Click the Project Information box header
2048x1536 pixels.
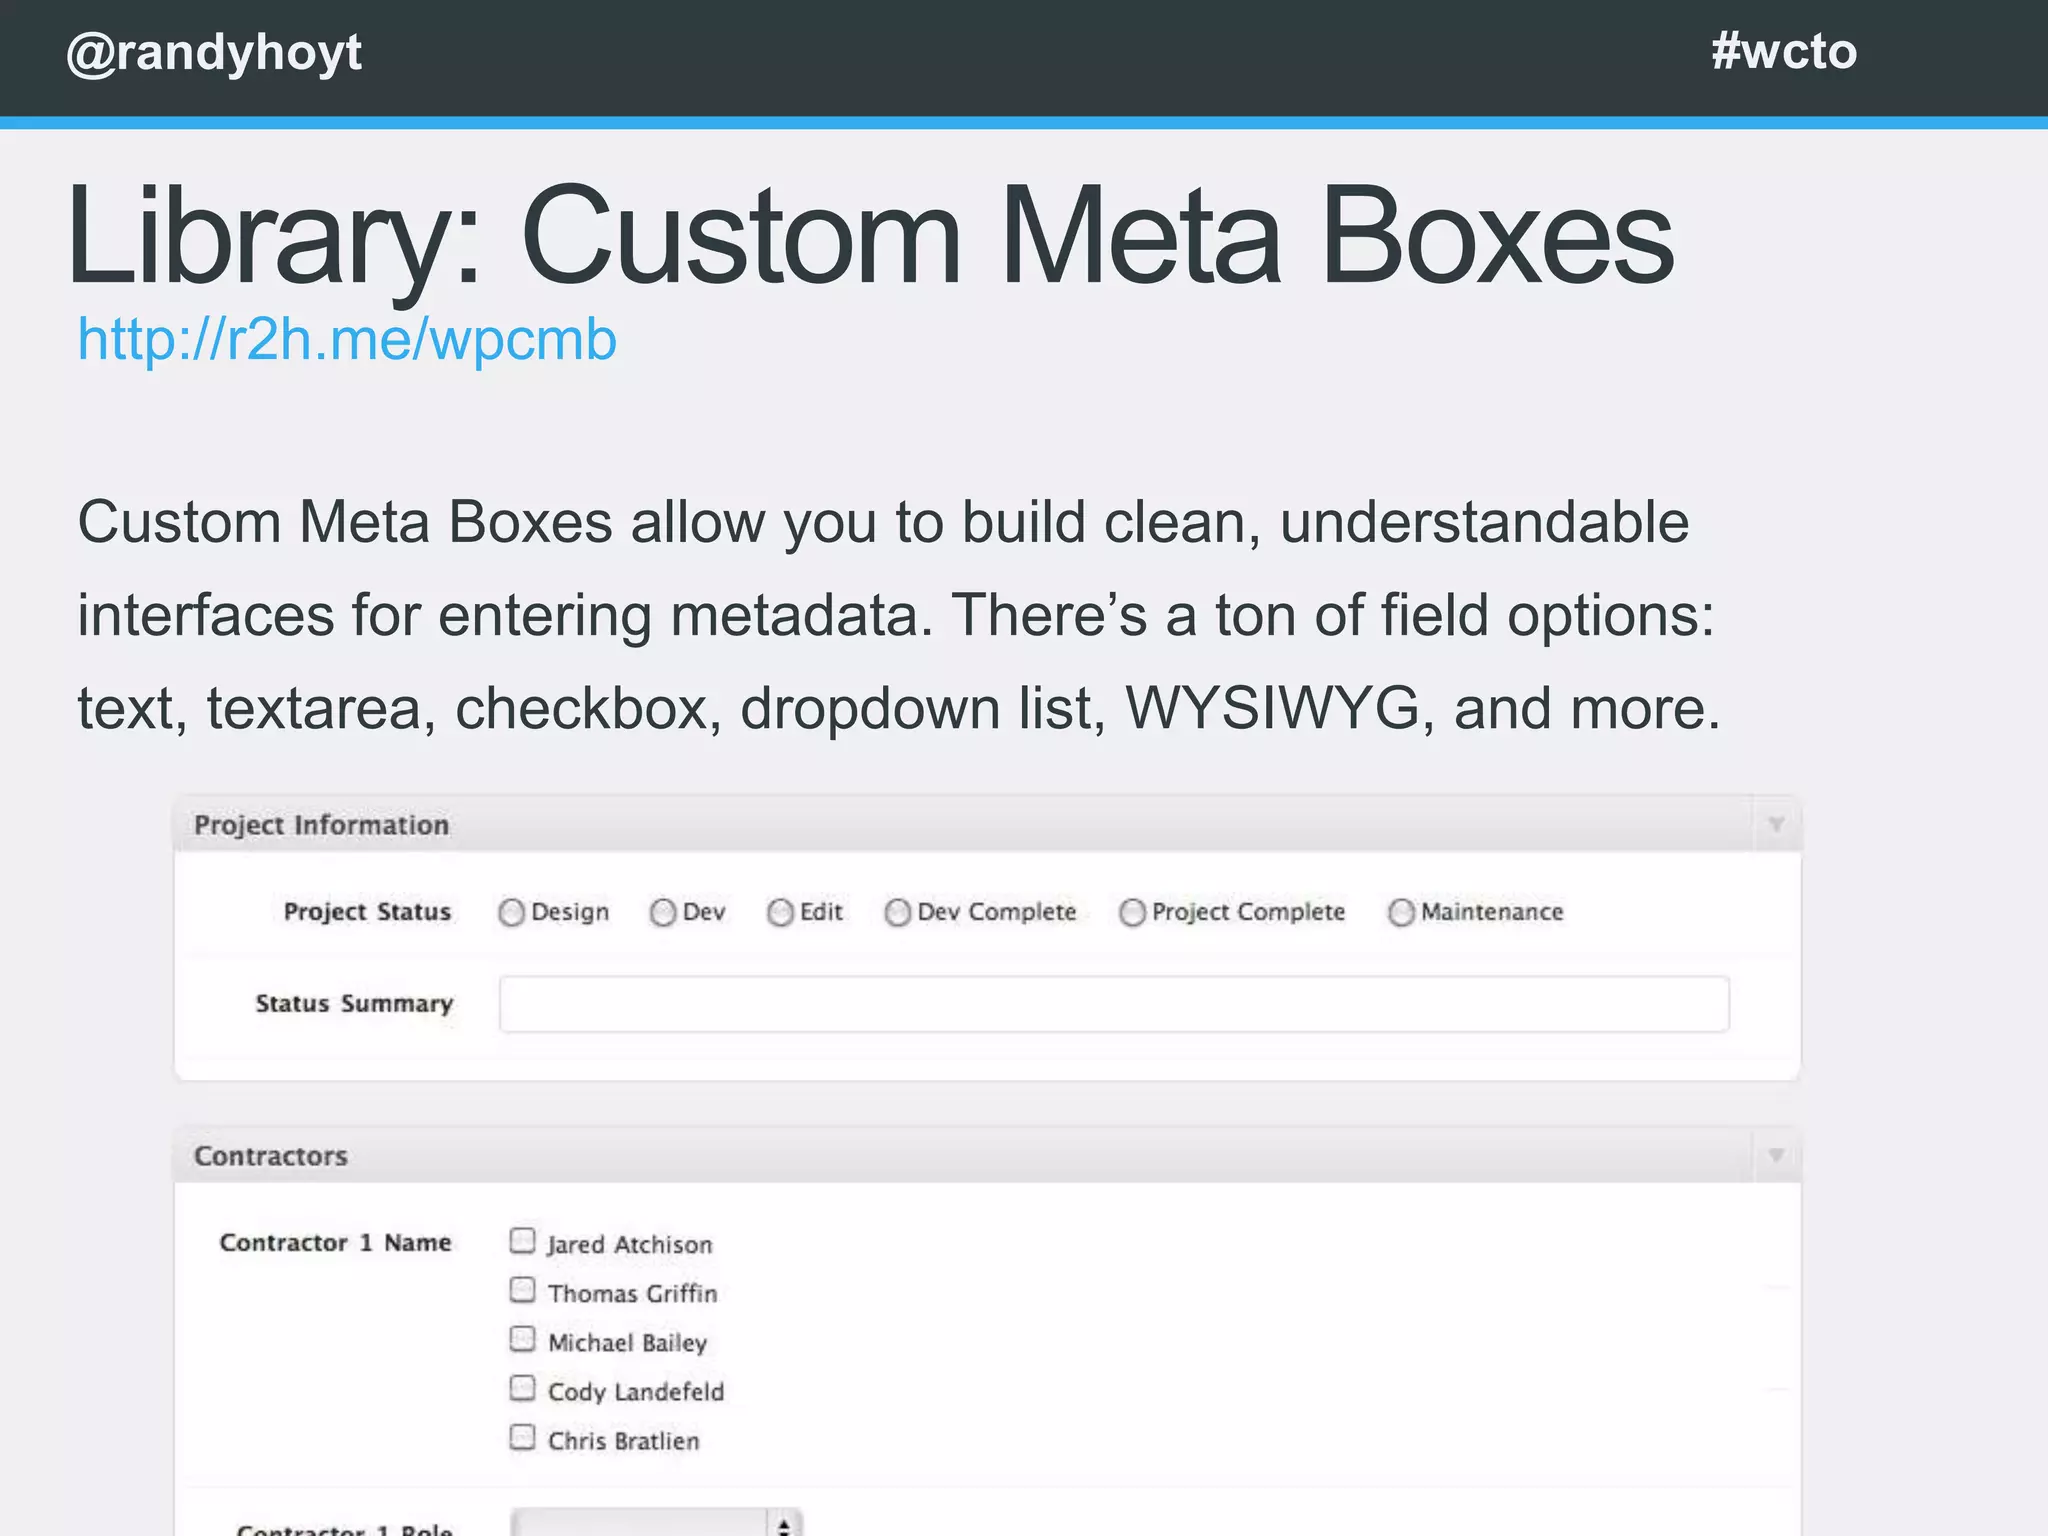[321, 825]
